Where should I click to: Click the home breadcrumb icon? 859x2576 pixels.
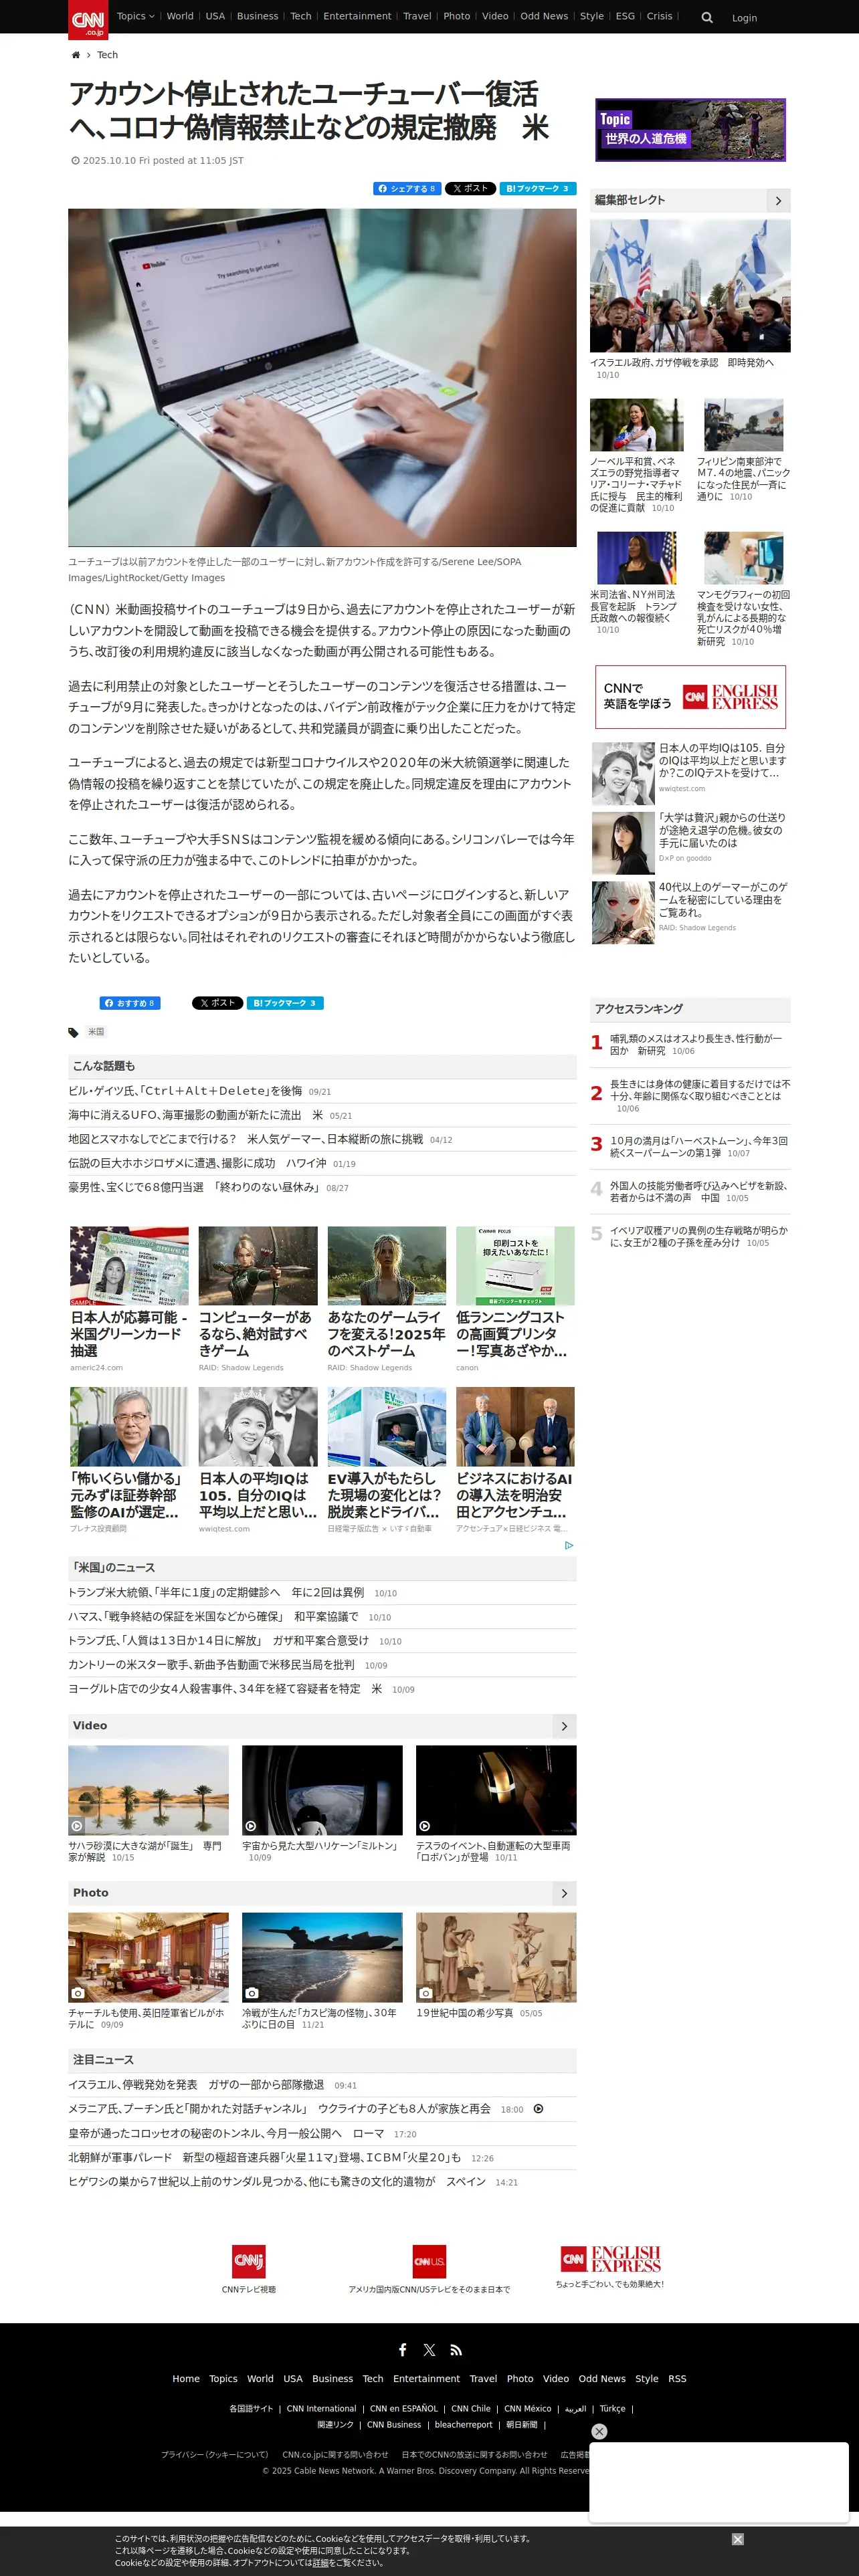[75, 55]
